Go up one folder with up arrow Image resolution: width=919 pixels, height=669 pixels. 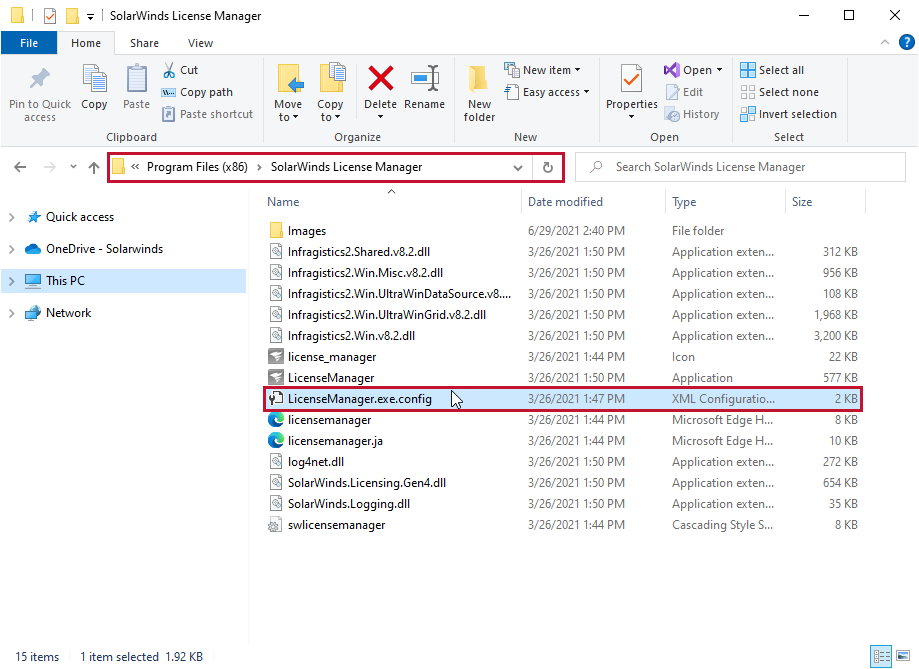pyautogui.click(x=93, y=167)
